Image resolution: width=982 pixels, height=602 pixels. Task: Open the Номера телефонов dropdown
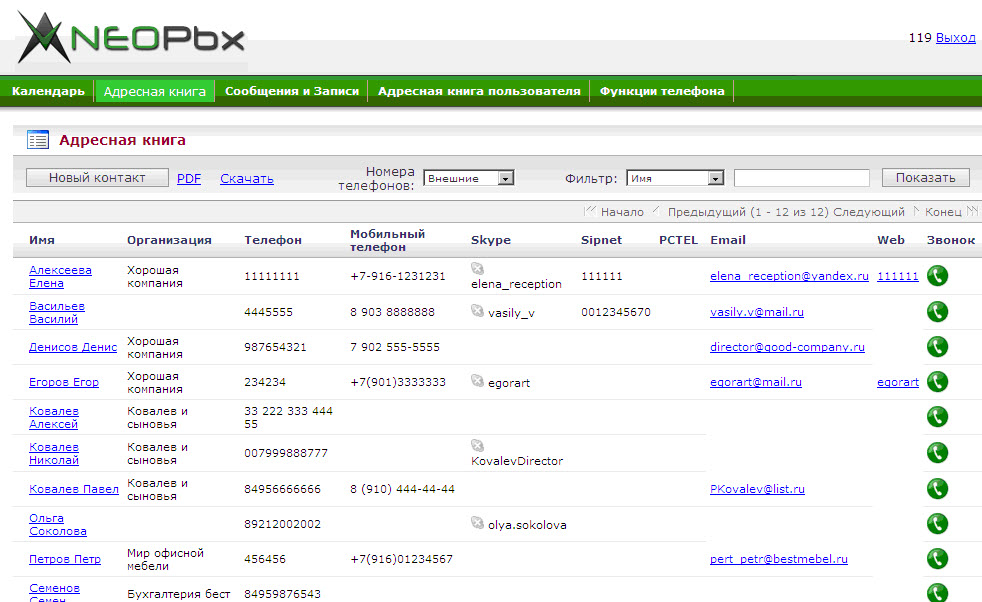[x=468, y=179]
